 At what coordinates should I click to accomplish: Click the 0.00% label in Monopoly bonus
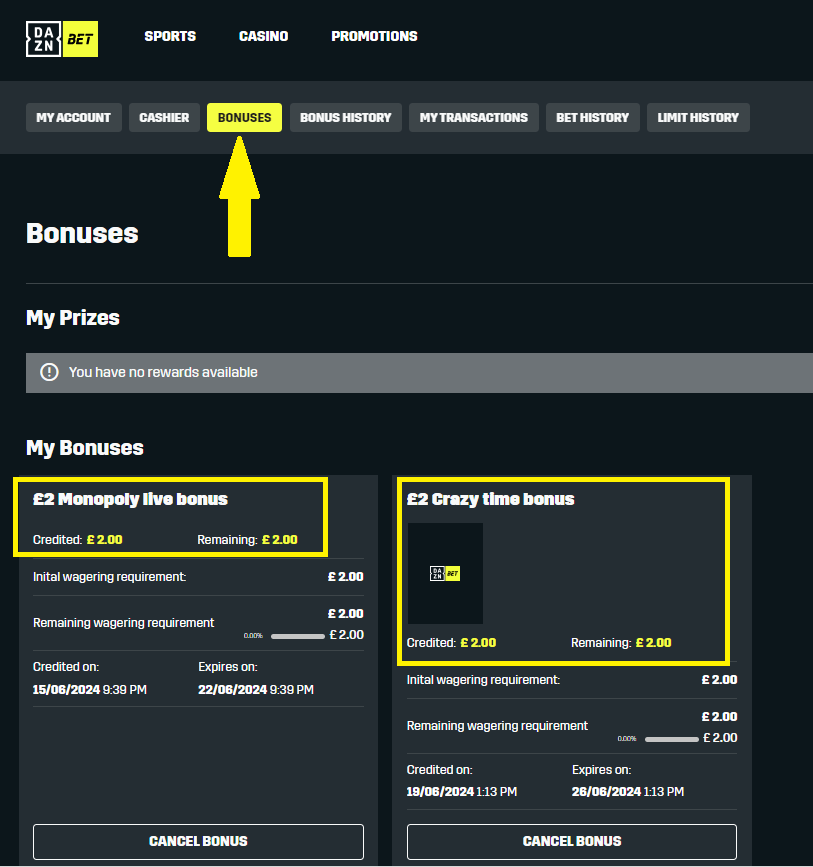click(x=253, y=636)
